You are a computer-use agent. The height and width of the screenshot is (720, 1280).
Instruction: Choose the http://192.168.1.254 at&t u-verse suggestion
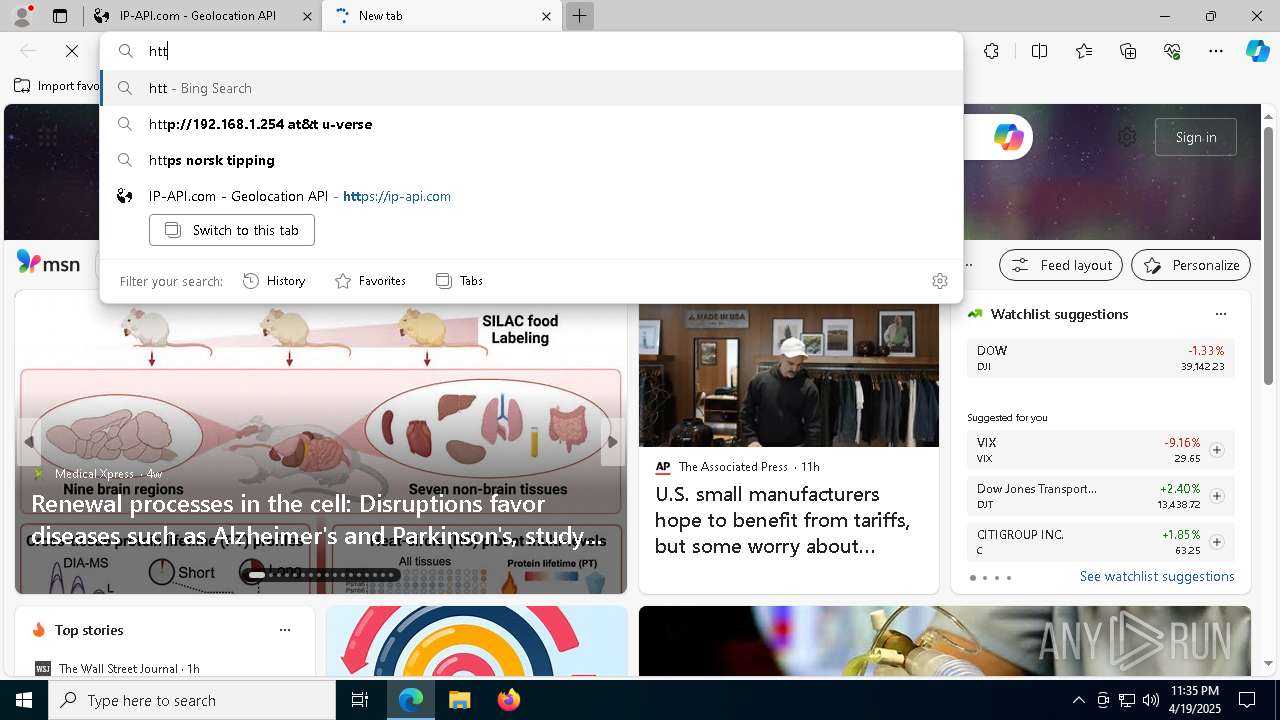pos(531,124)
